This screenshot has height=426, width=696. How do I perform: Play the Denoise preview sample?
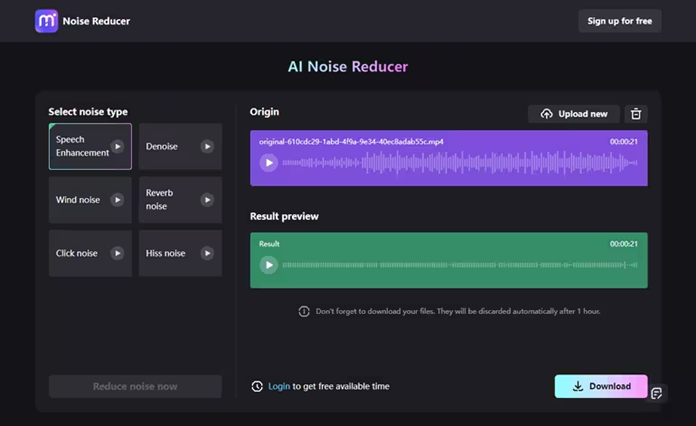(x=207, y=147)
